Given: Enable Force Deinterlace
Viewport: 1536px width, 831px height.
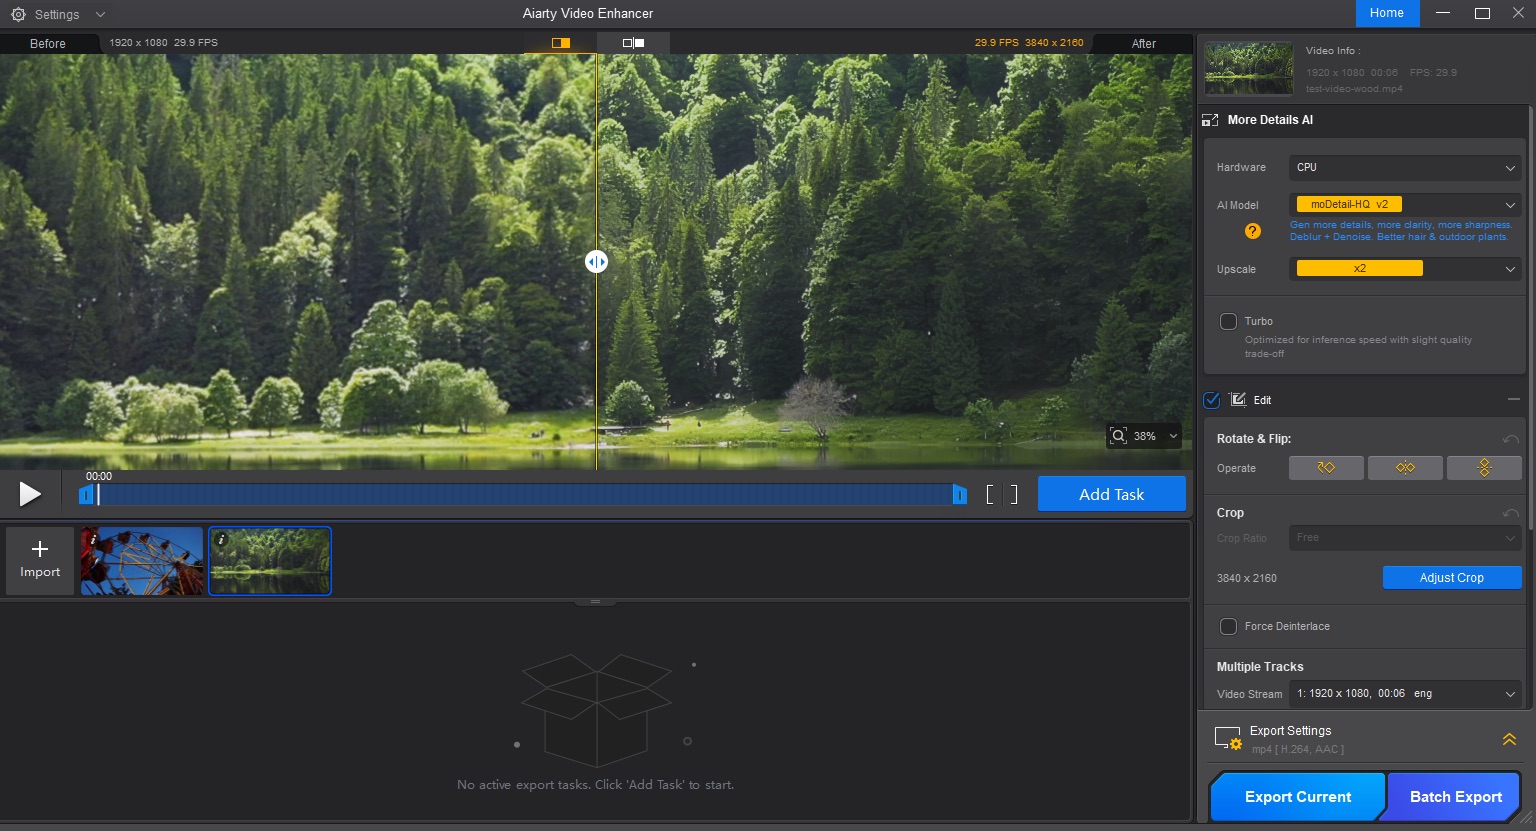Looking at the screenshot, I should pos(1228,626).
